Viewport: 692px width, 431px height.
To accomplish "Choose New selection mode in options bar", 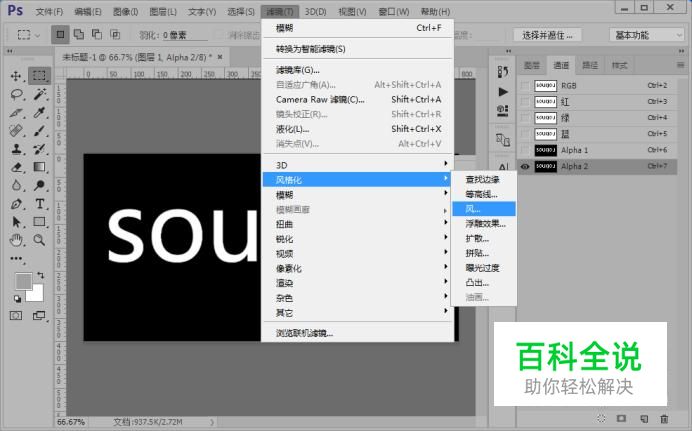I will point(60,34).
